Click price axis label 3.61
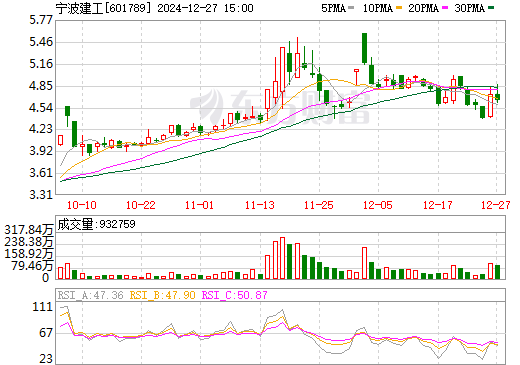 41,173
